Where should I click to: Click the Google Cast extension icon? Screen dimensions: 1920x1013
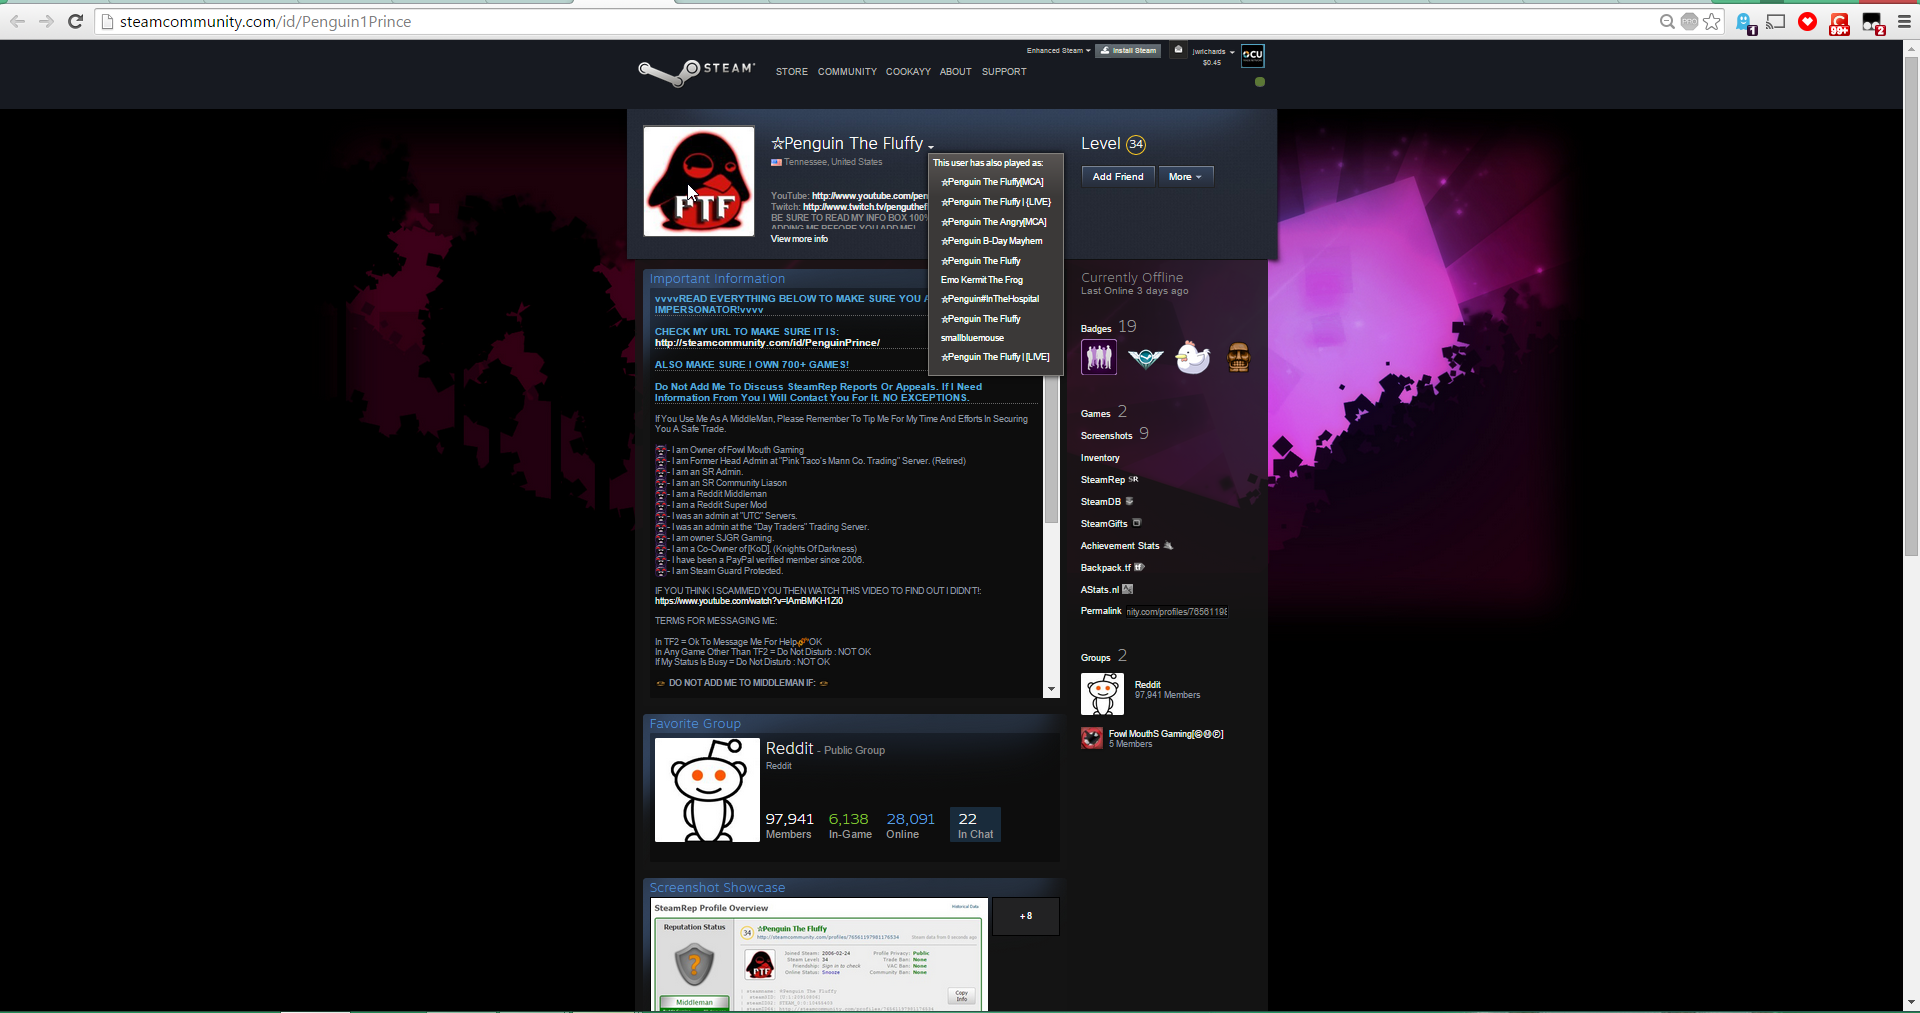(1776, 21)
